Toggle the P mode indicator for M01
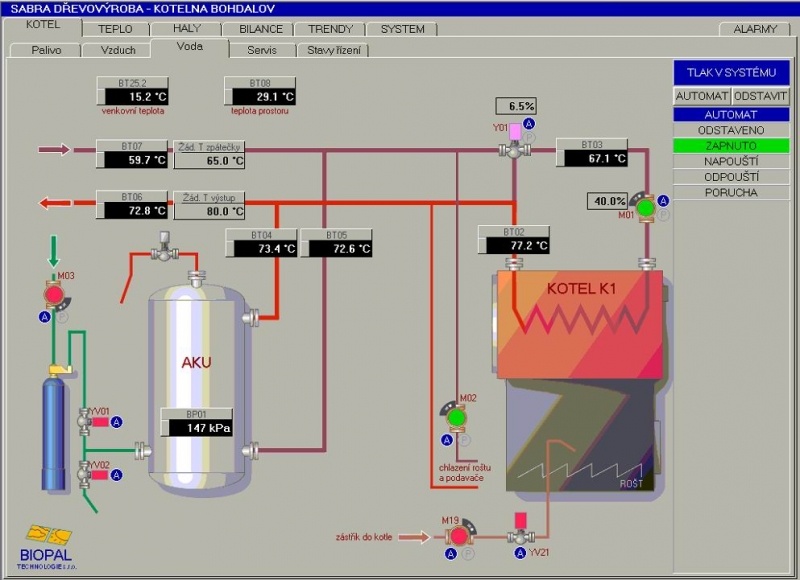 pyautogui.click(x=663, y=215)
